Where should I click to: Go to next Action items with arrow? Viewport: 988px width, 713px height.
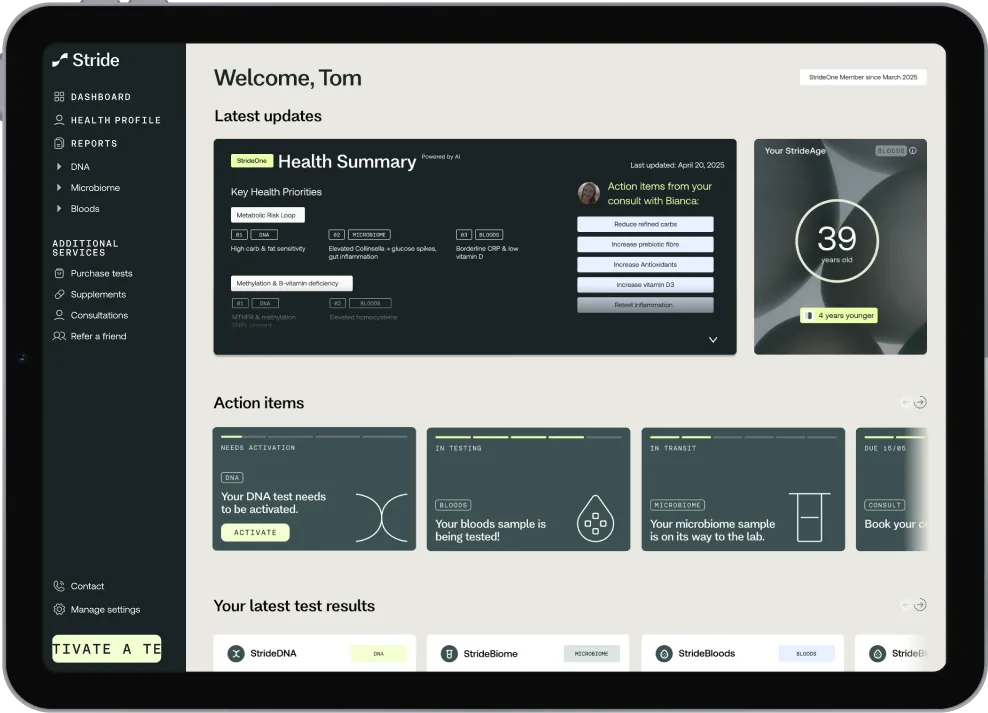click(x=920, y=402)
